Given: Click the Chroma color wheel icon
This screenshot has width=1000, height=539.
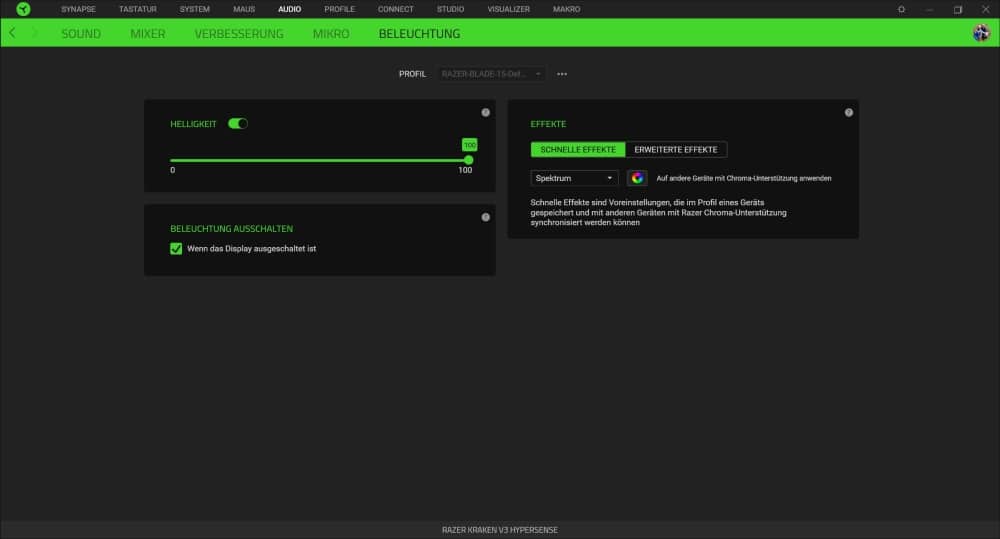Looking at the screenshot, I should tap(637, 178).
